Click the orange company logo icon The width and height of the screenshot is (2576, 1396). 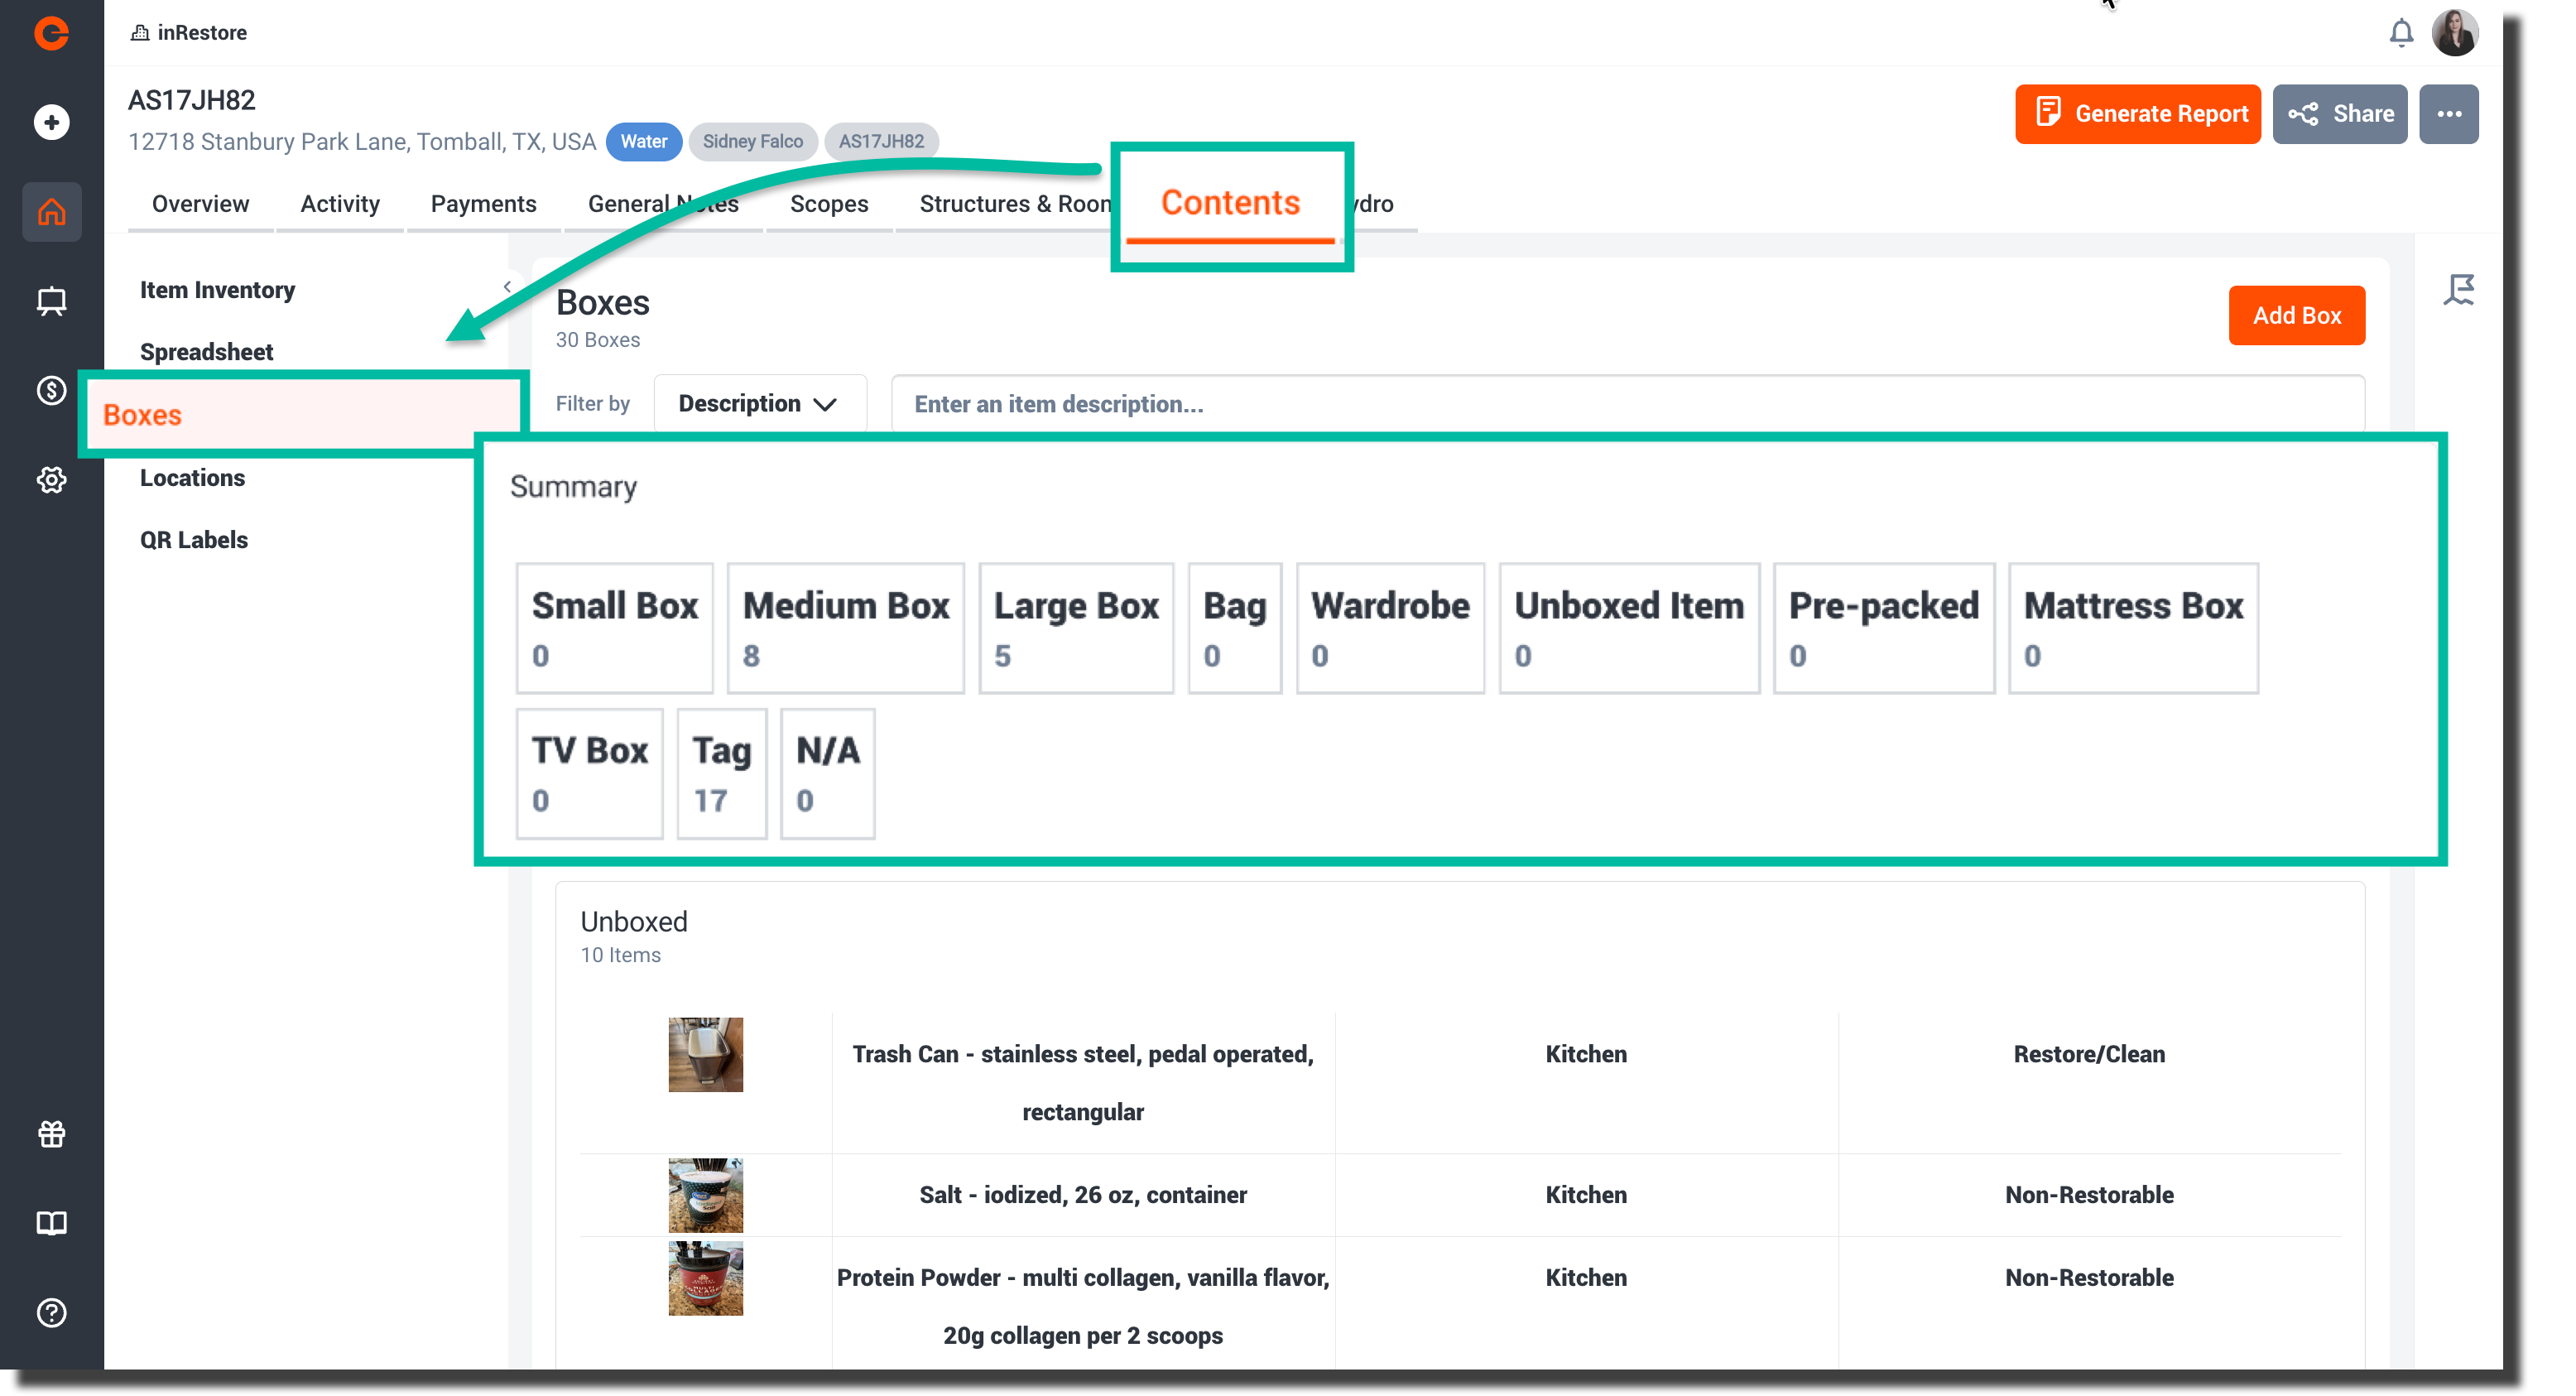coord(51,33)
